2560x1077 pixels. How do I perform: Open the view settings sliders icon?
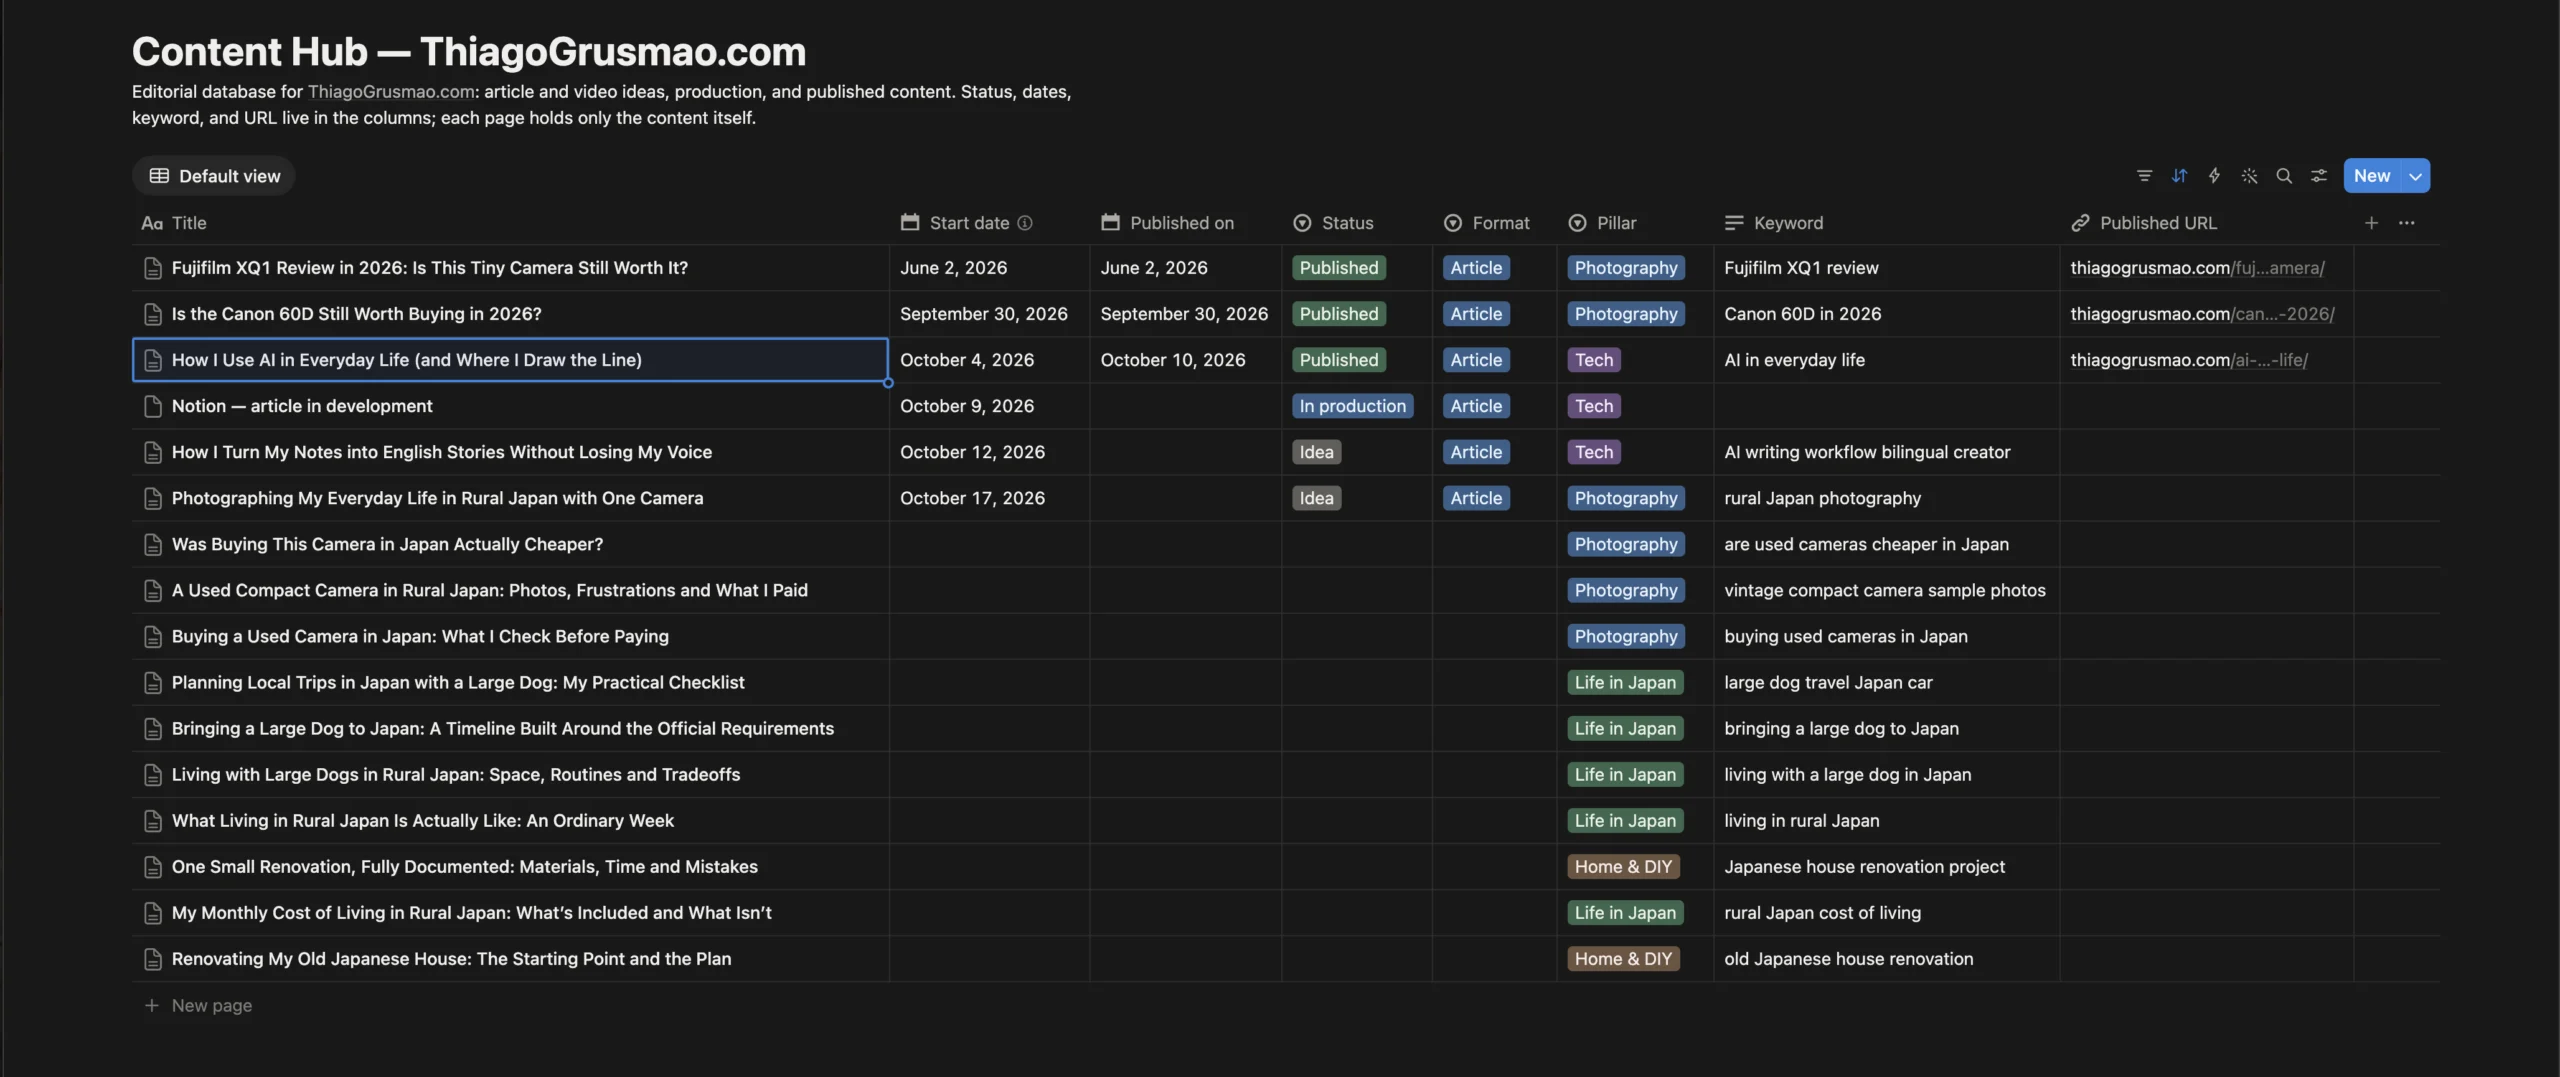pos(2319,176)
